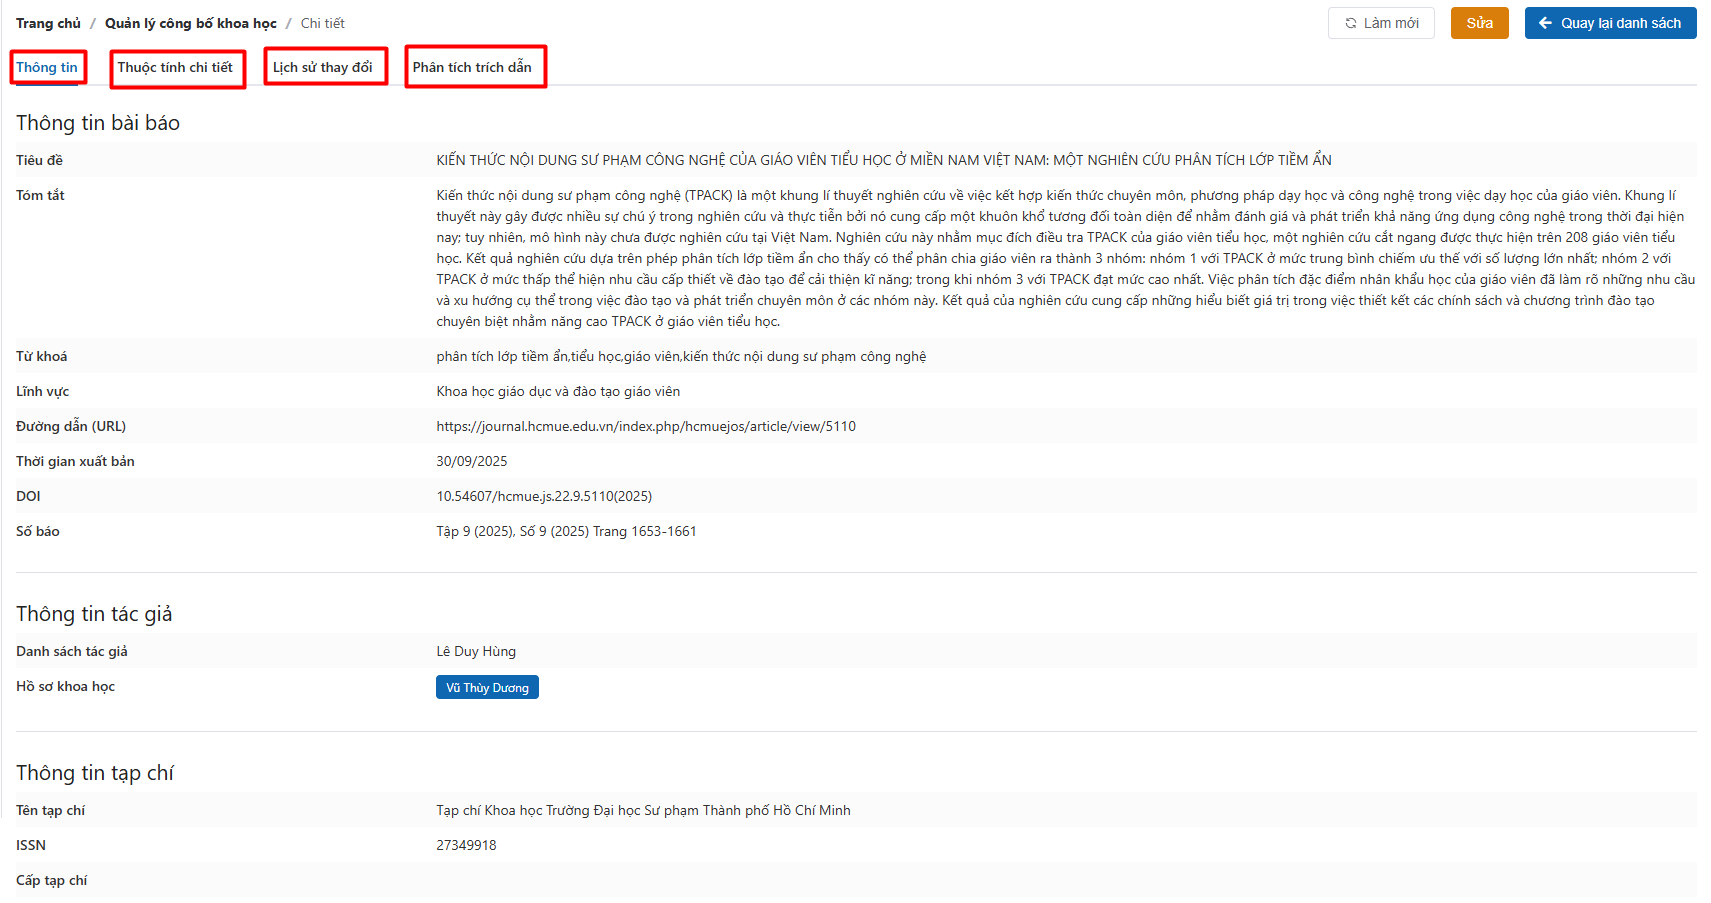This screenshot has width=1711, height=903.
Task: Click the DOI value 10.54607/hcmue.js.22.9.5110(2025)
Action: (x=544, y=496)
